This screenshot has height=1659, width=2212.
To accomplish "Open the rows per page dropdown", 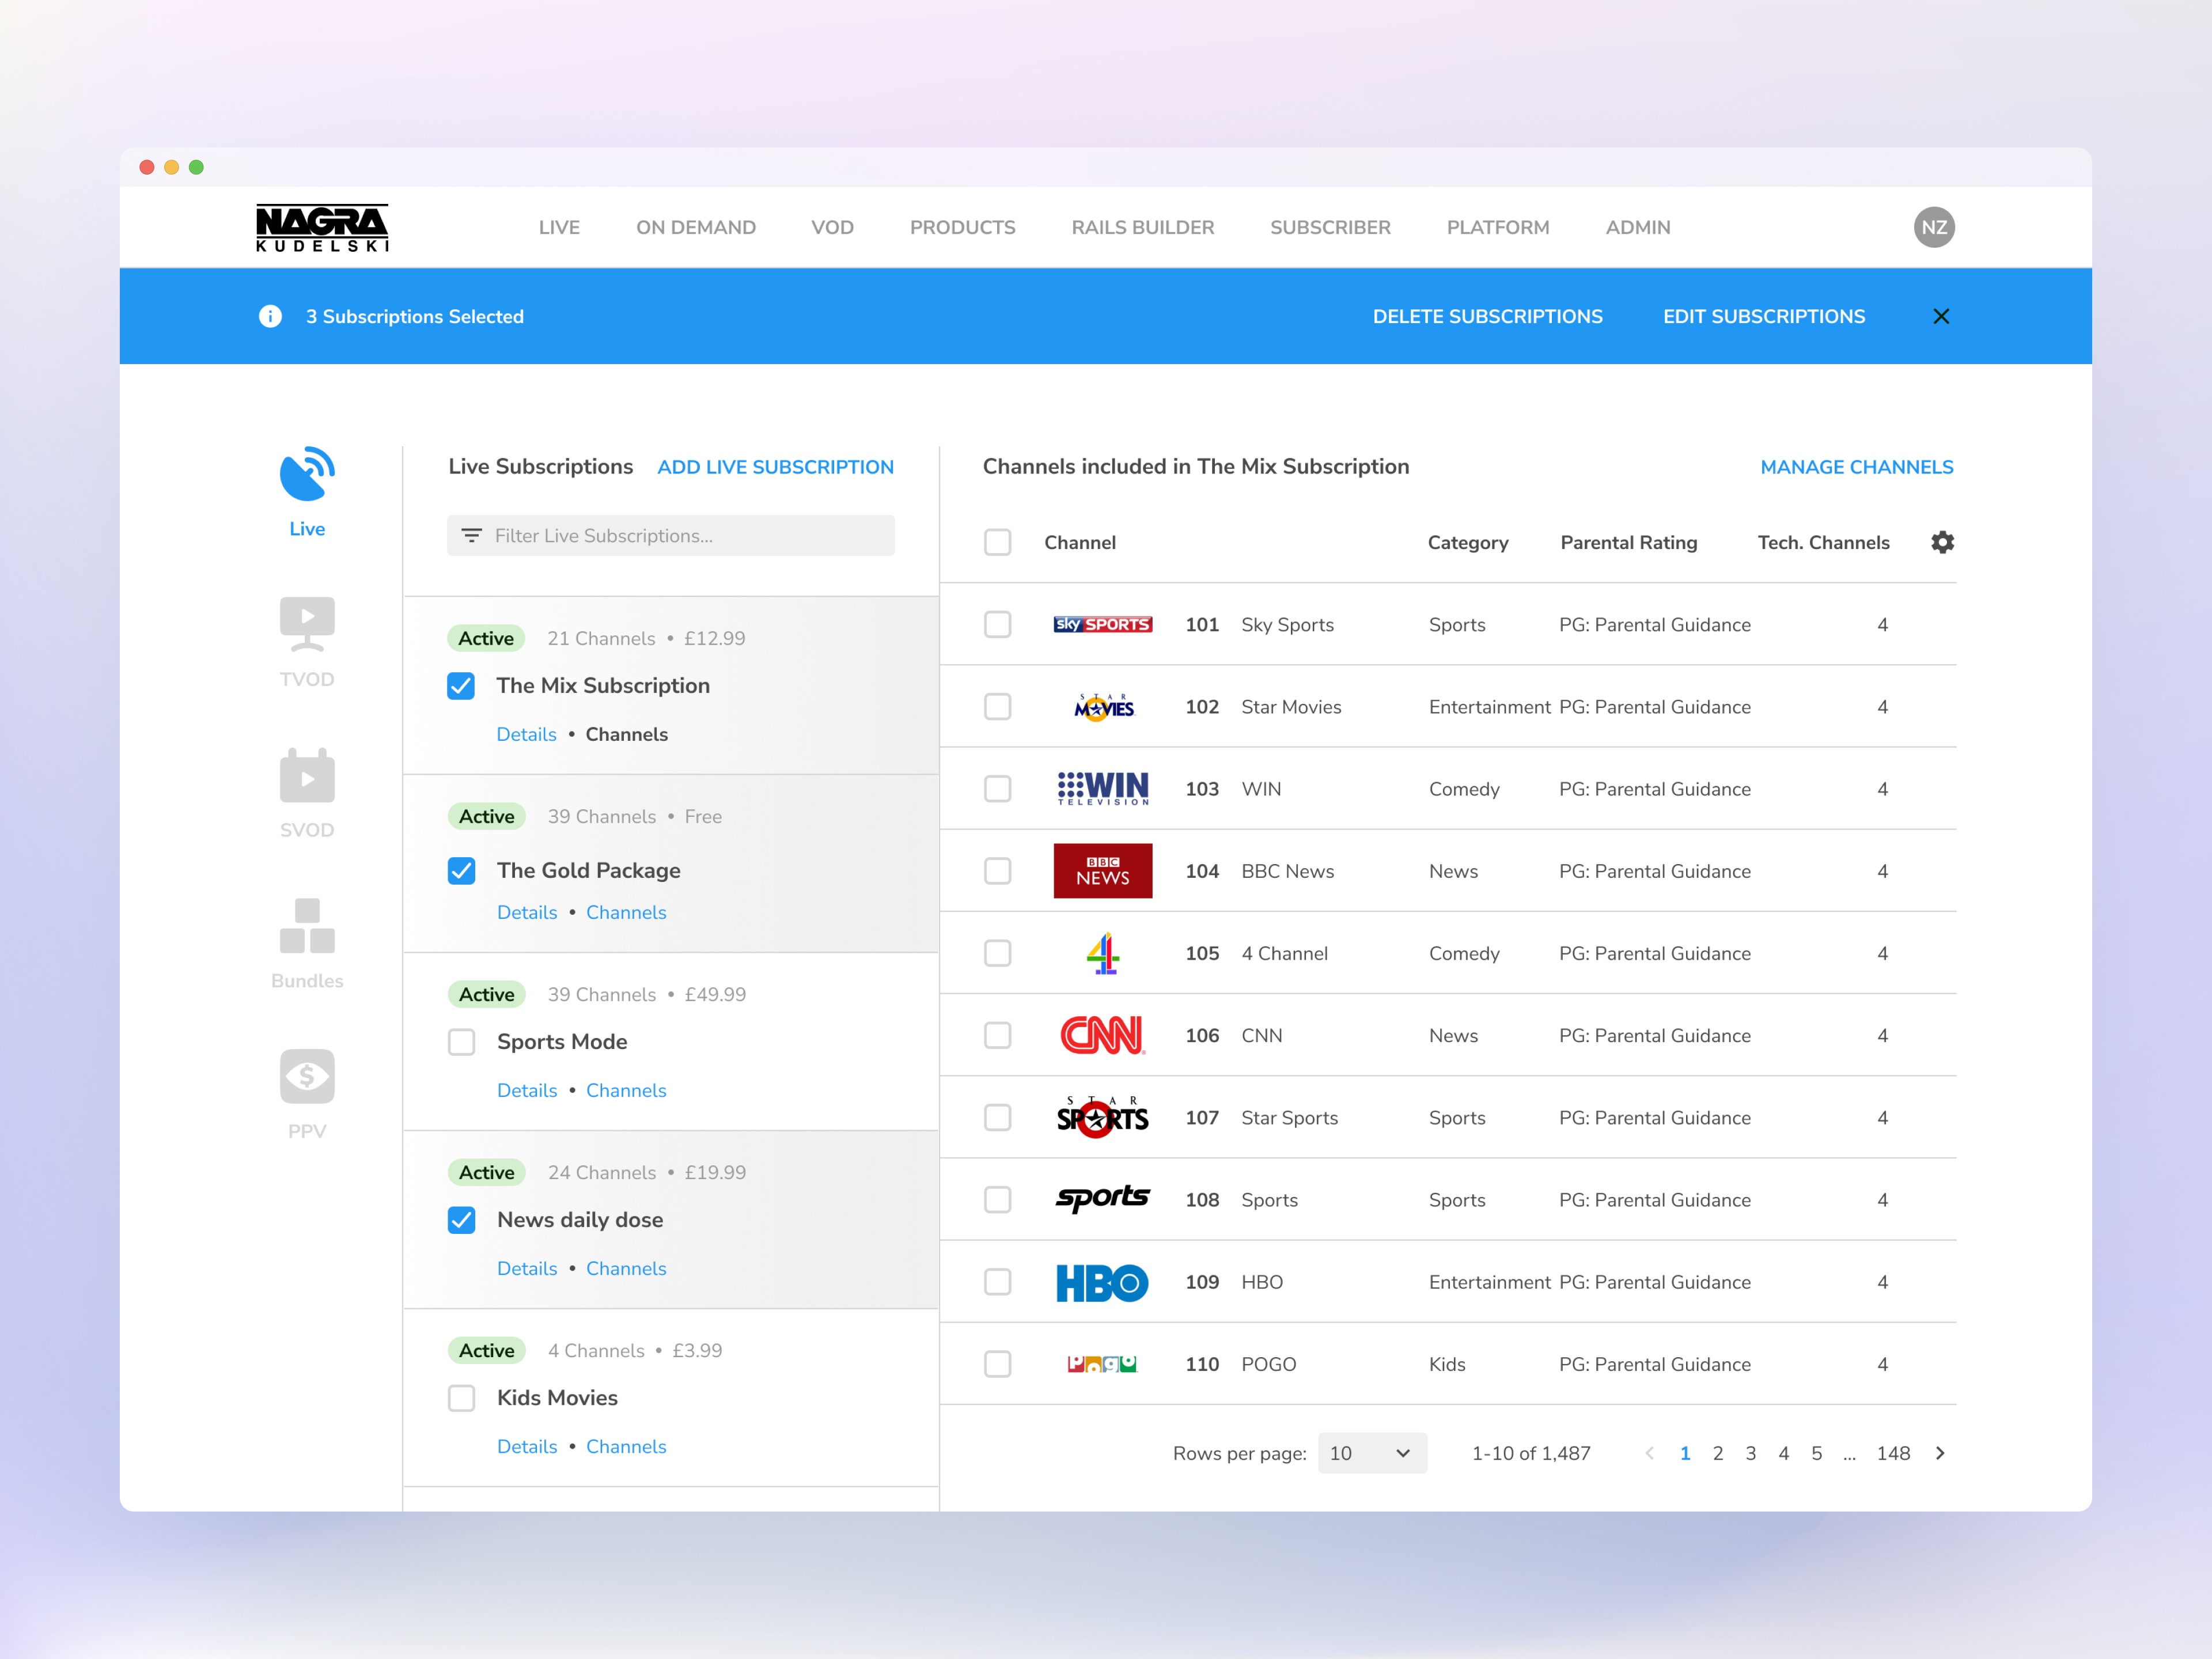I will [1371, 1453].
